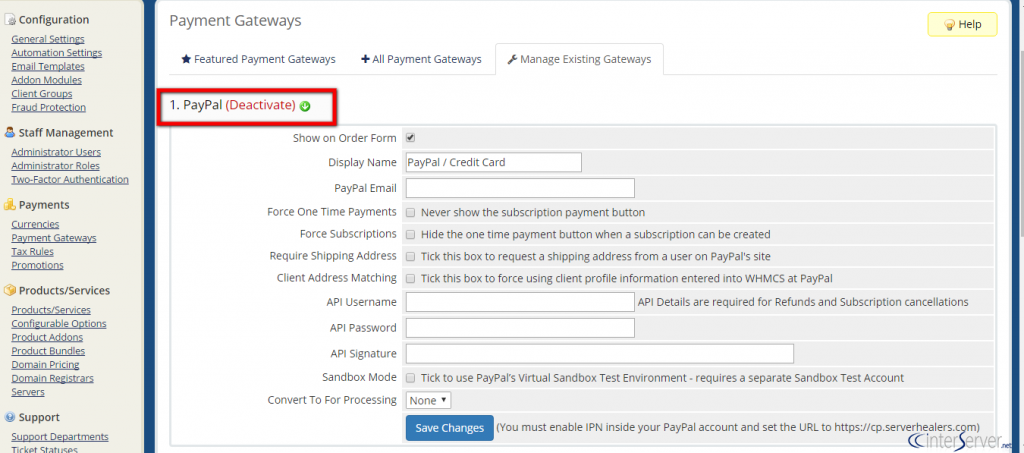Open the Convert To For Processing dropdown
The image size is (1024, 453).
[428, 399]
